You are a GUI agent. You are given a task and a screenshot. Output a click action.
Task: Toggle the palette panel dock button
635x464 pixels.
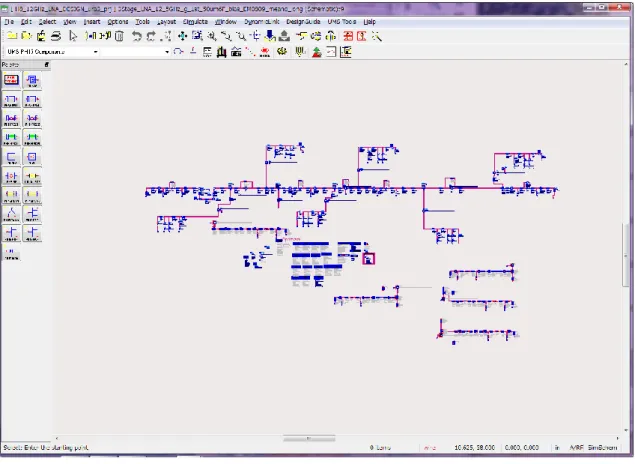(x=47, y=65)
